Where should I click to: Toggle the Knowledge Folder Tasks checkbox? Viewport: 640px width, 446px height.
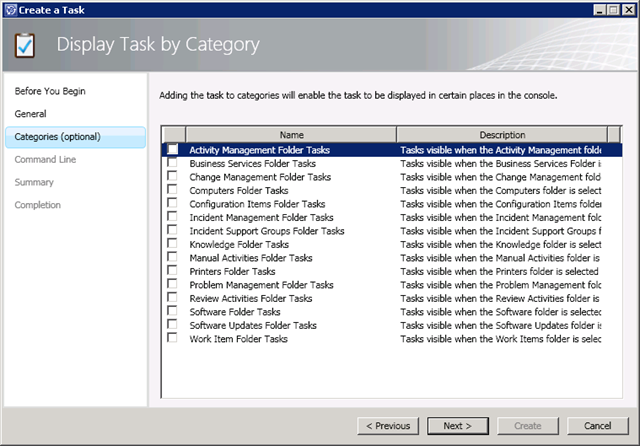coord(173,244)
